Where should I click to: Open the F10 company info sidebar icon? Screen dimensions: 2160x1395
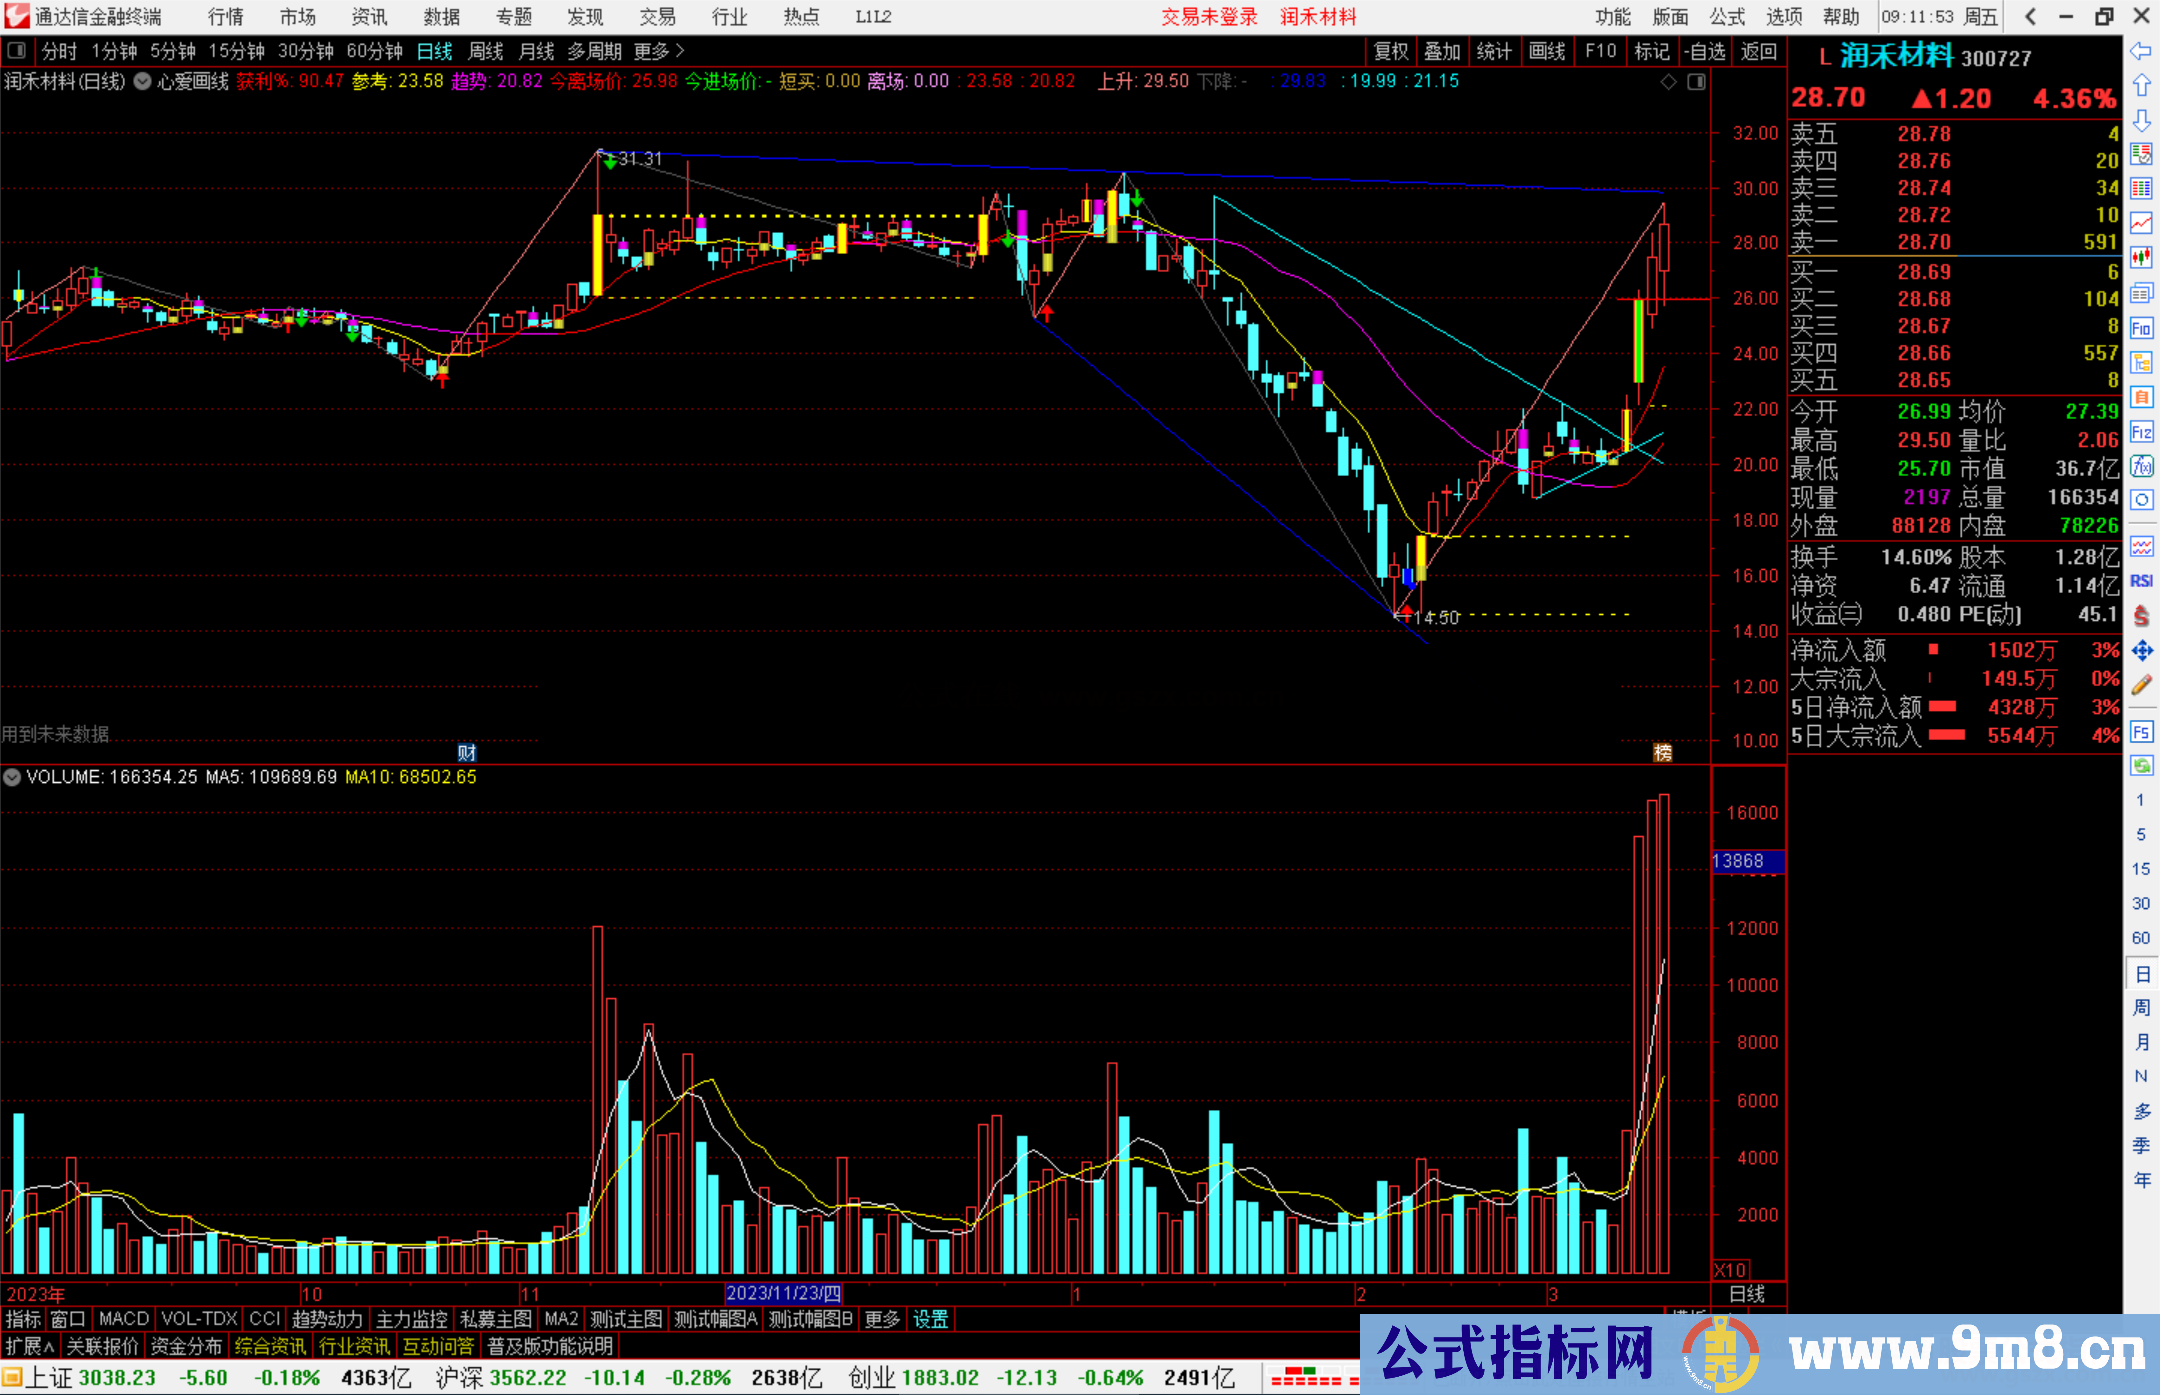tap(2141, 328)
